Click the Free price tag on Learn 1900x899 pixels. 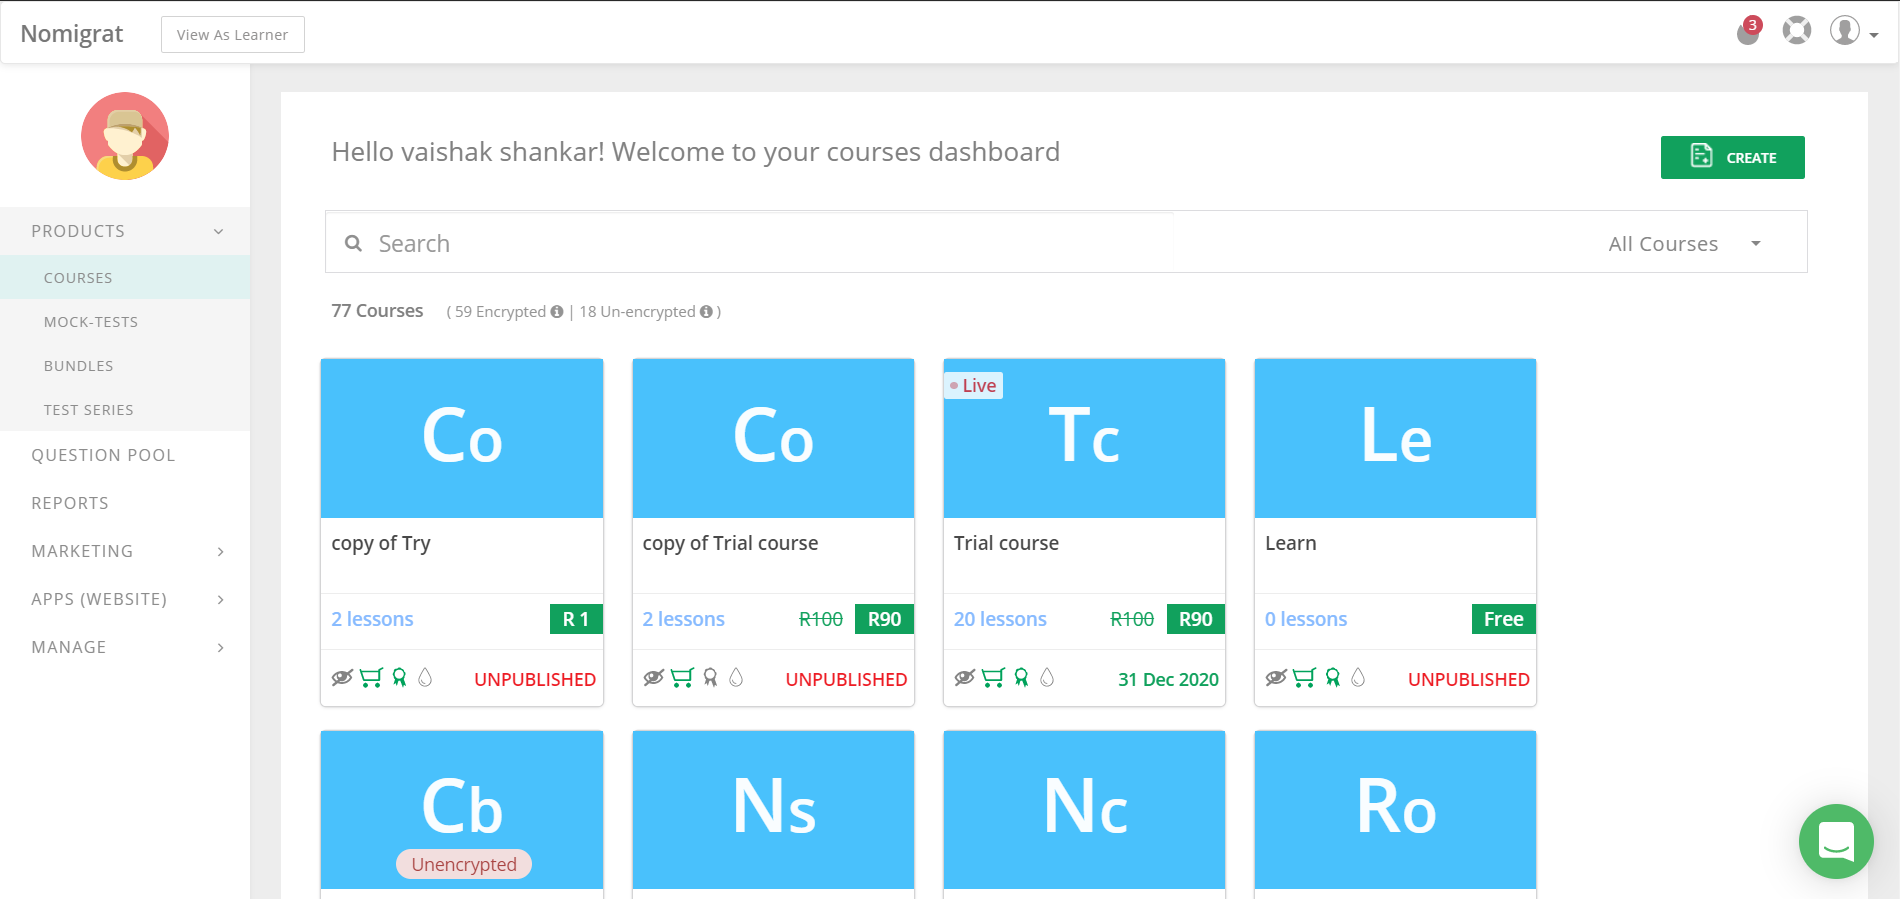point(1504,619)
